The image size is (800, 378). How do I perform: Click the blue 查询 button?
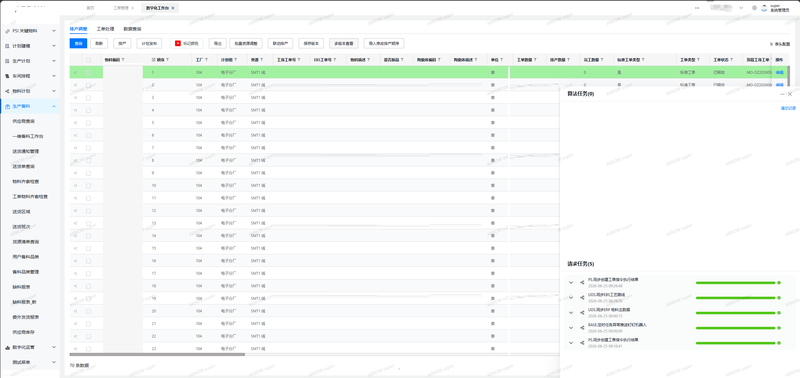(x=79, y=43)
